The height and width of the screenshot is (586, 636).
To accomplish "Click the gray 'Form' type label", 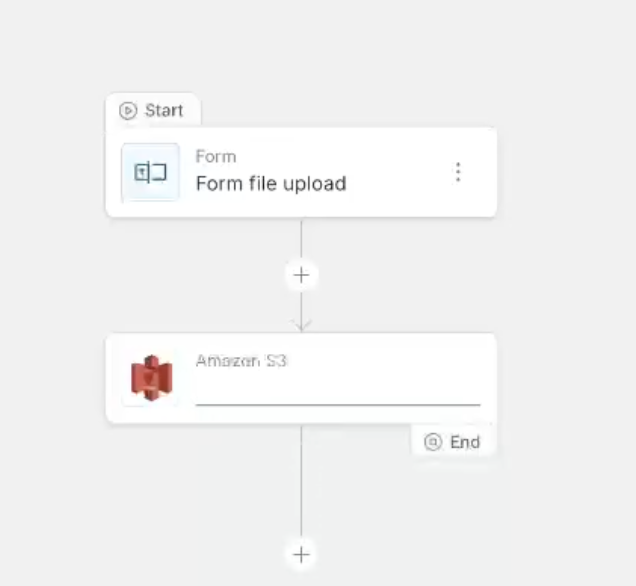I will pos(216,157).
